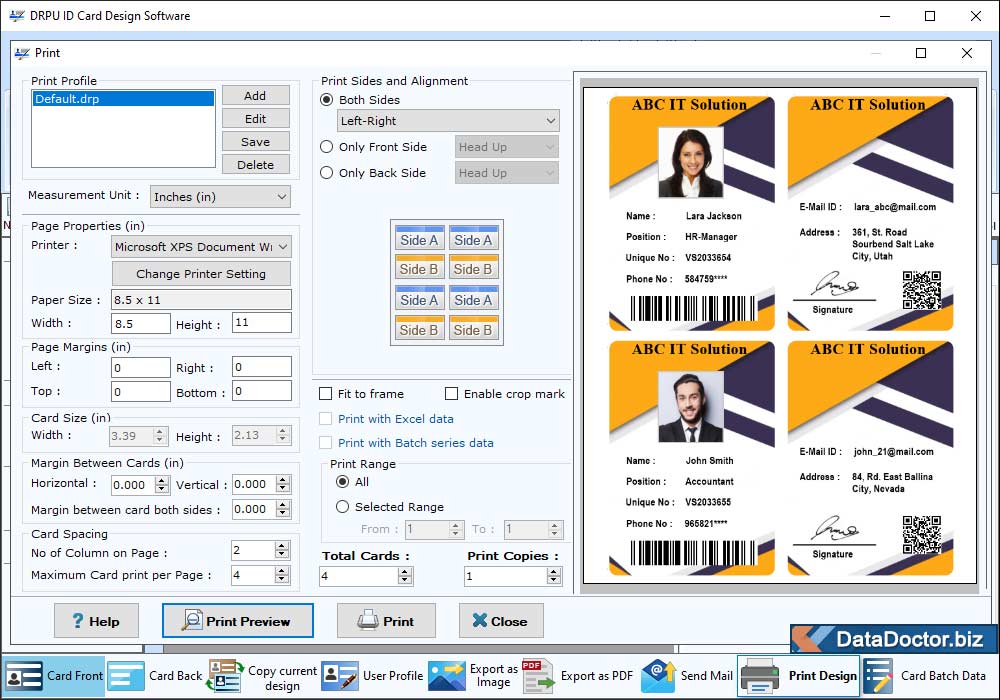Viewport: 1000px width, 700px height.
Task: Click the Print Preview button
Action: pos(238,621)
